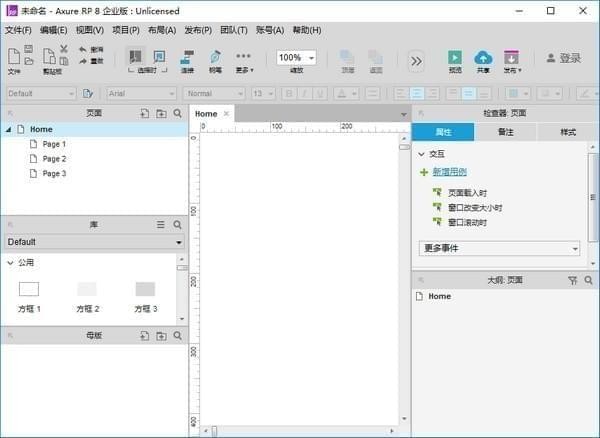Click the 登录 login button
This screenshot has width=600, height=438.
click(563, 58)
